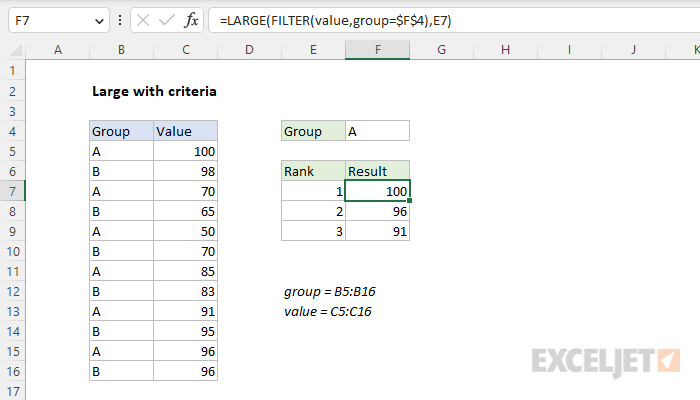
Task: Click the fill handle of cell F7
Action: coord(409,200)
